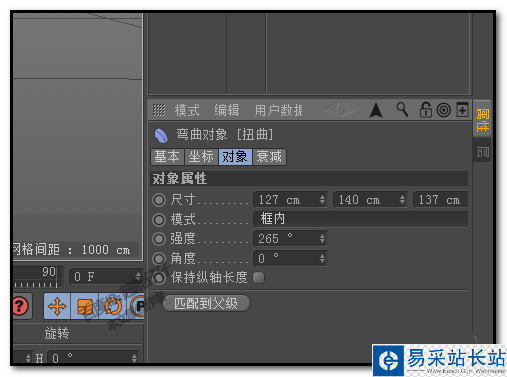Open the search magnifier in attribute manager
This screenshot has width=507, height=377.
(402, 110)
